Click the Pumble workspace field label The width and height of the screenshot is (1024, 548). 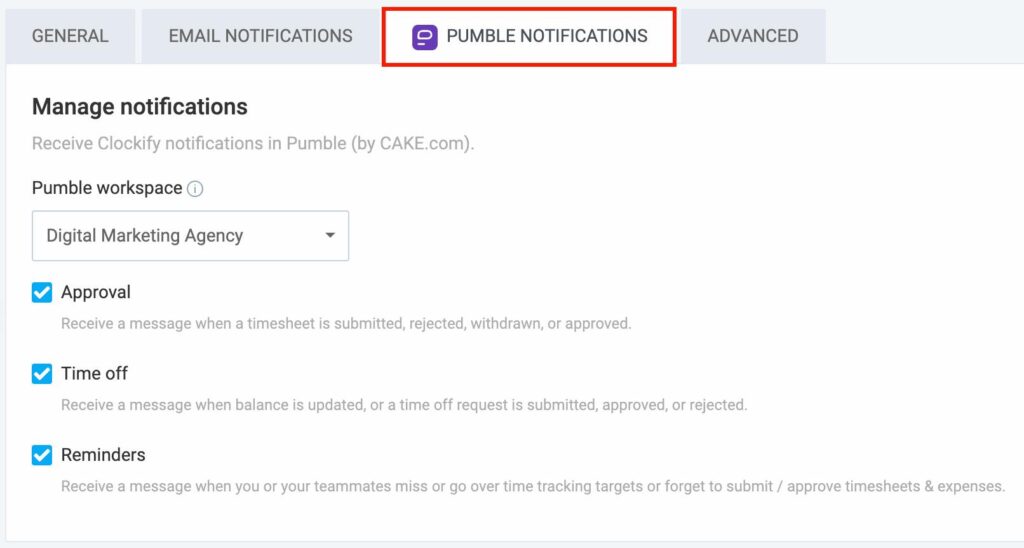point(107,188)
